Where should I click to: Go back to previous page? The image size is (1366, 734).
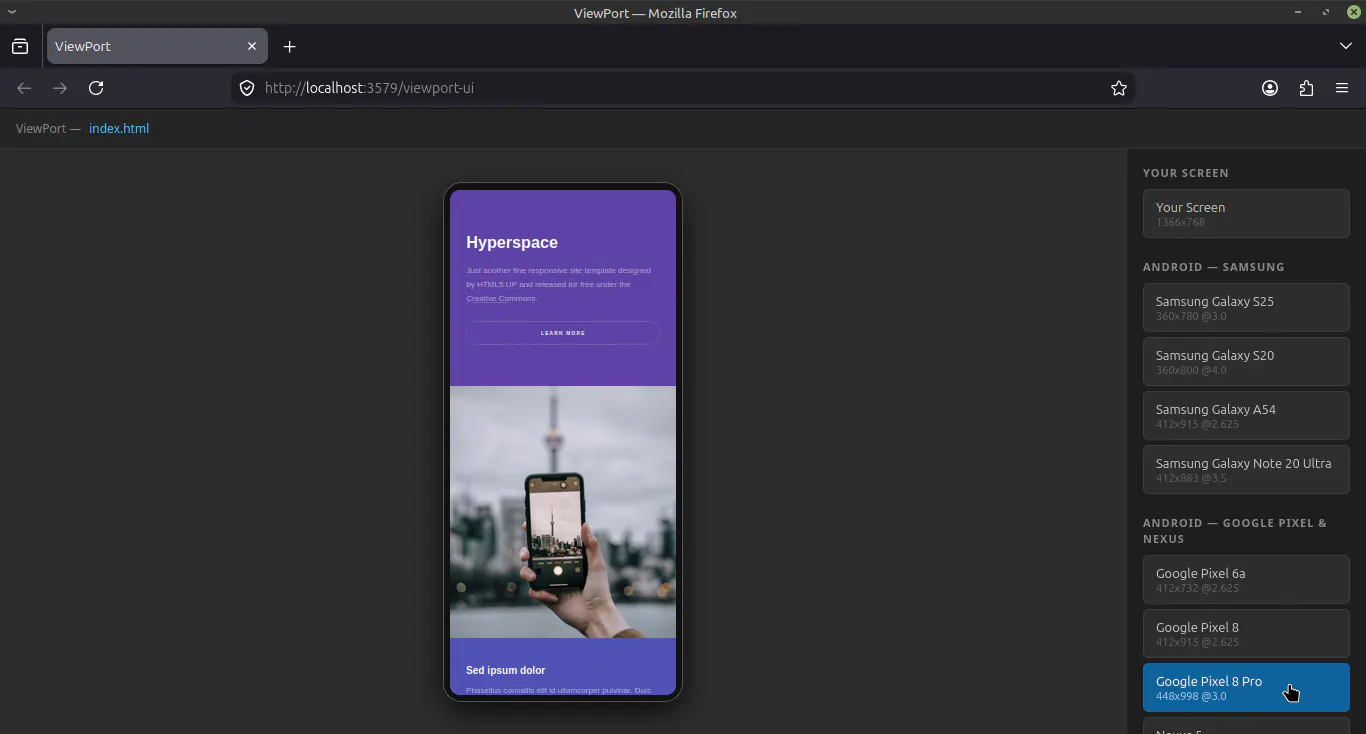point(24,88)
